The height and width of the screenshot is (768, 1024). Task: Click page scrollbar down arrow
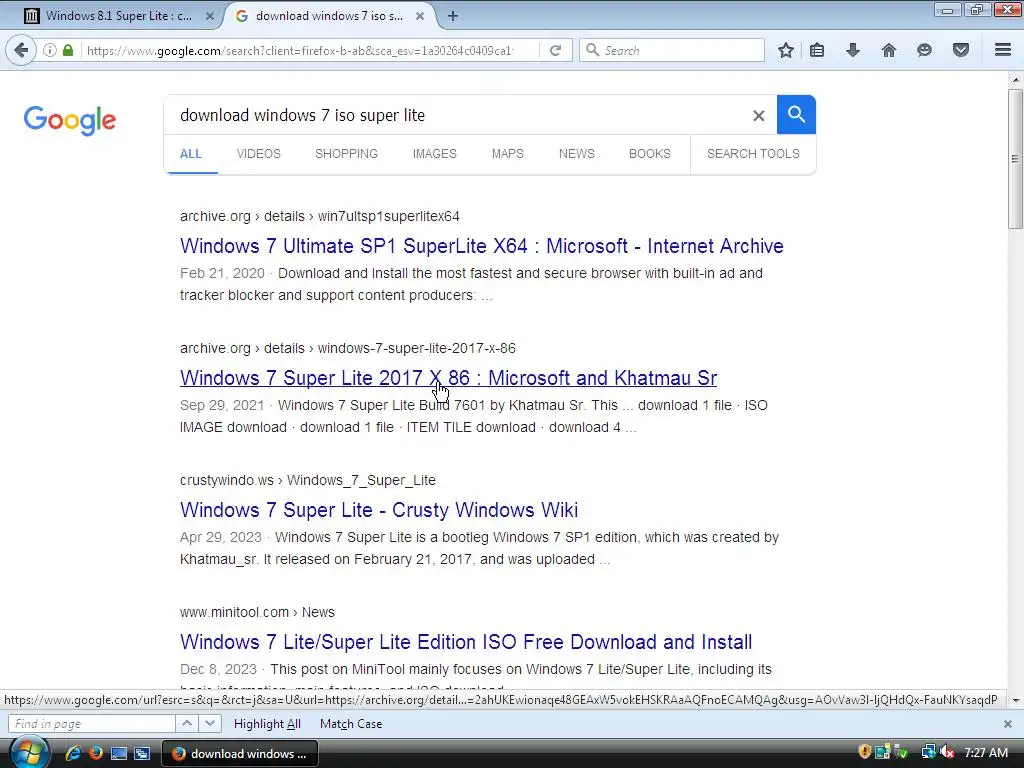(x=1015, y=700)
